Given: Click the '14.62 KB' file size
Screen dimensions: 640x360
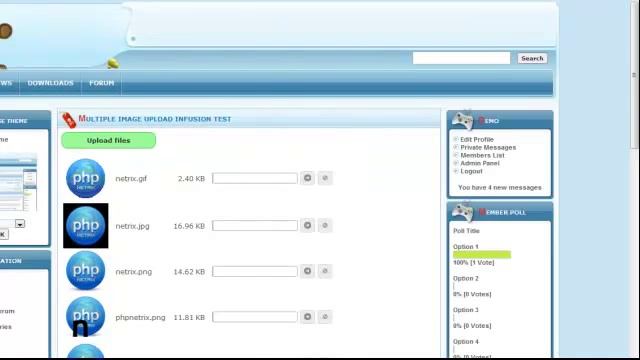Looking at the screenshot, I should (189, 271).
